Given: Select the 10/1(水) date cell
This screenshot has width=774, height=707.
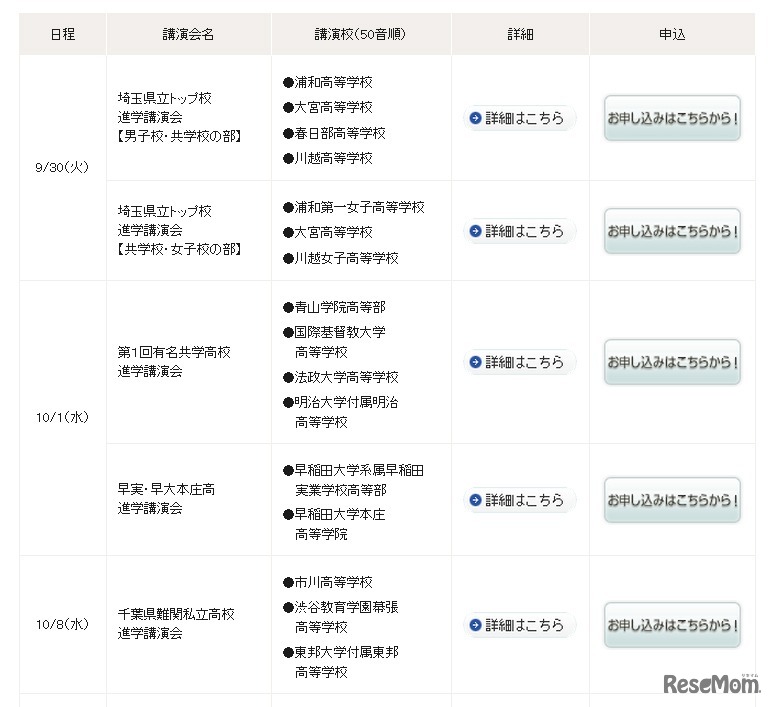Looking at the screenshot, I should 62,417.
